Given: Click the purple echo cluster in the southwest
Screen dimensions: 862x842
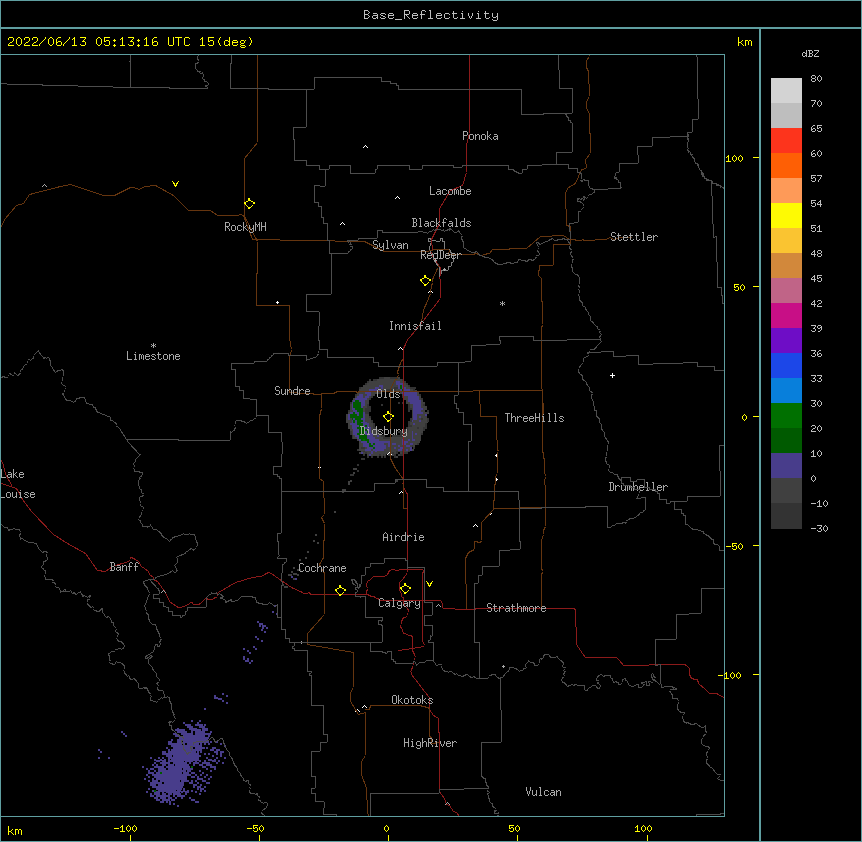Looking at the screenshot, I should (183, 763).
